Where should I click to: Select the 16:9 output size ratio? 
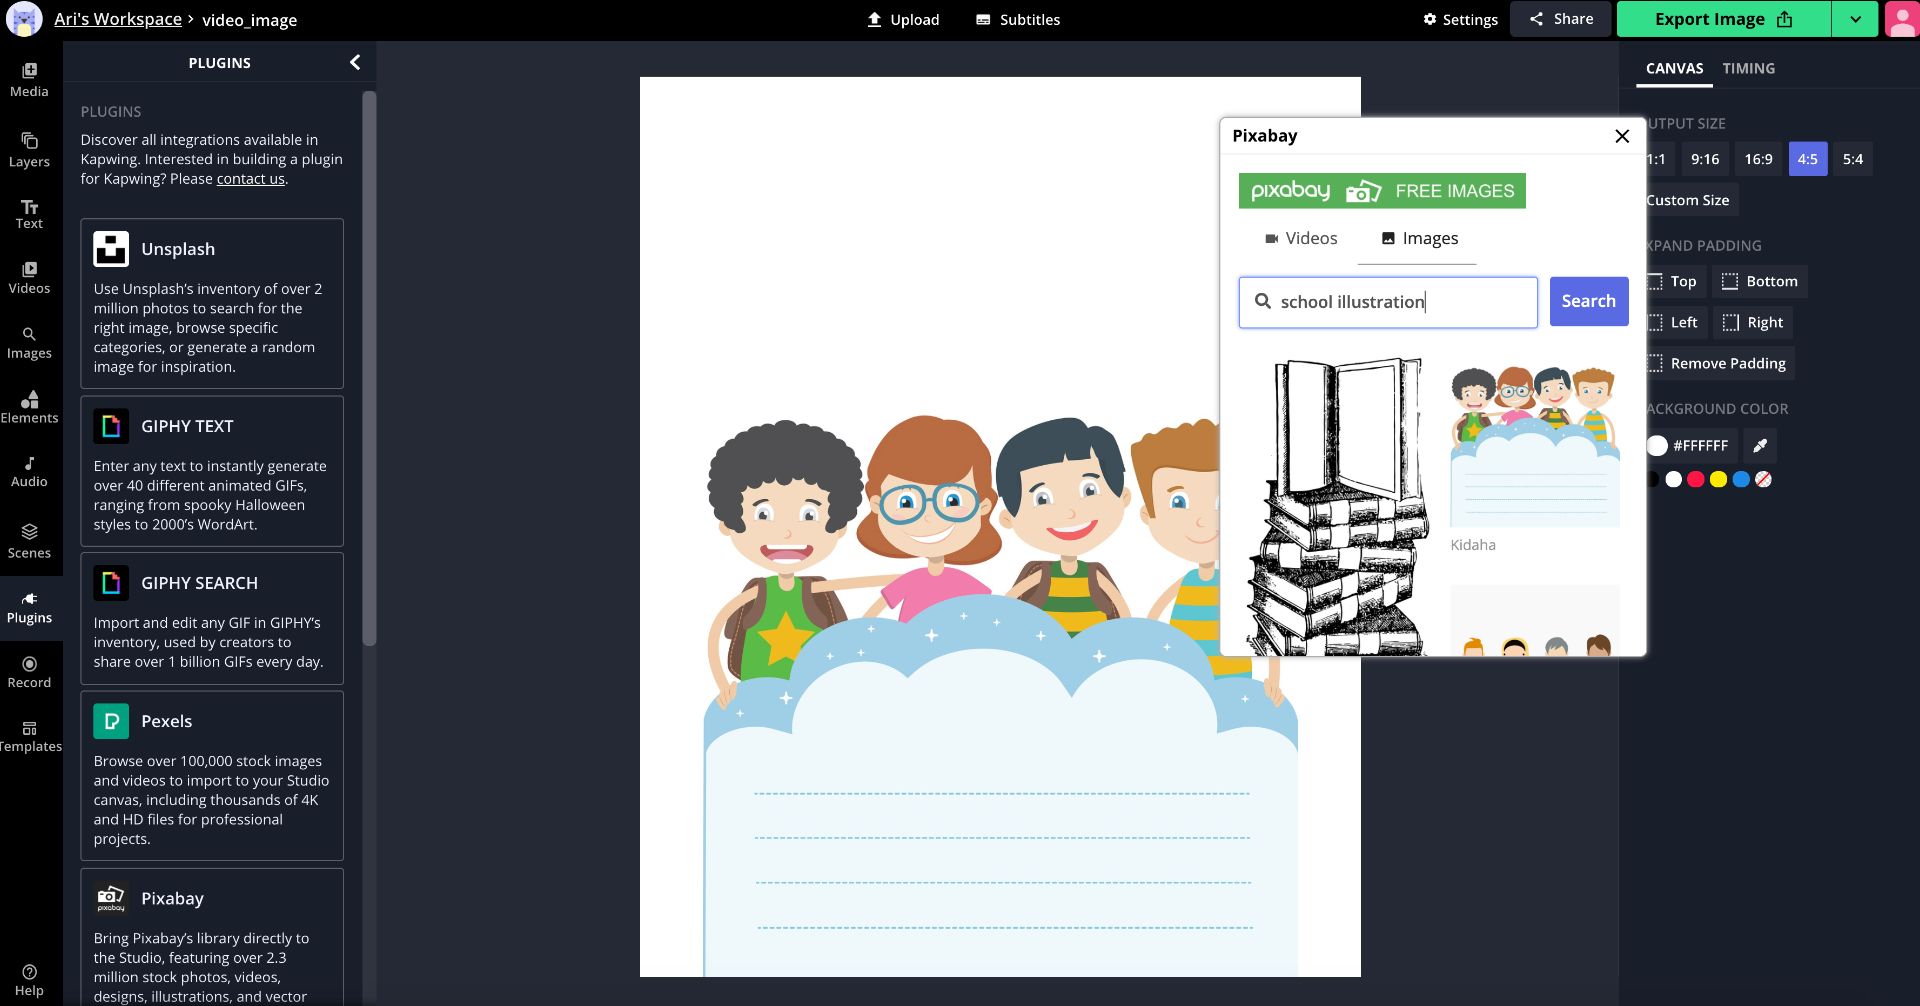[x=1758, y=159]
